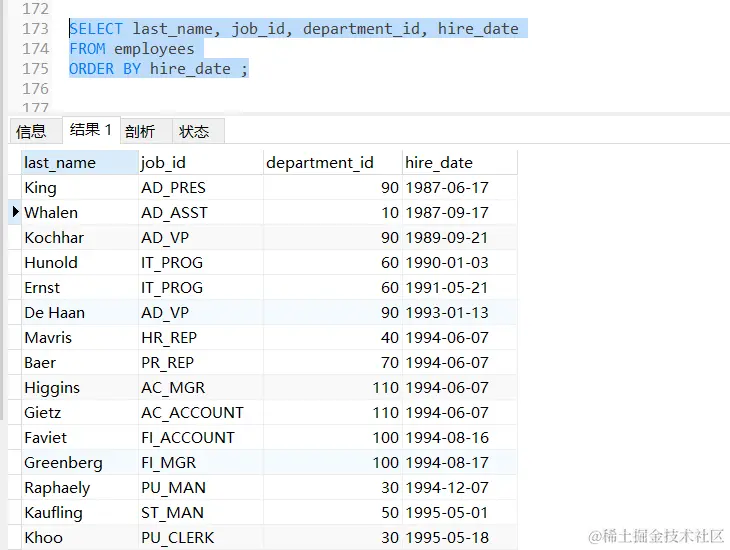Image resolution: width=730 pixels, height=550 pixels.
Task: Select hire_date 1995-05-18 cell
Action: (x=460, y=537)
